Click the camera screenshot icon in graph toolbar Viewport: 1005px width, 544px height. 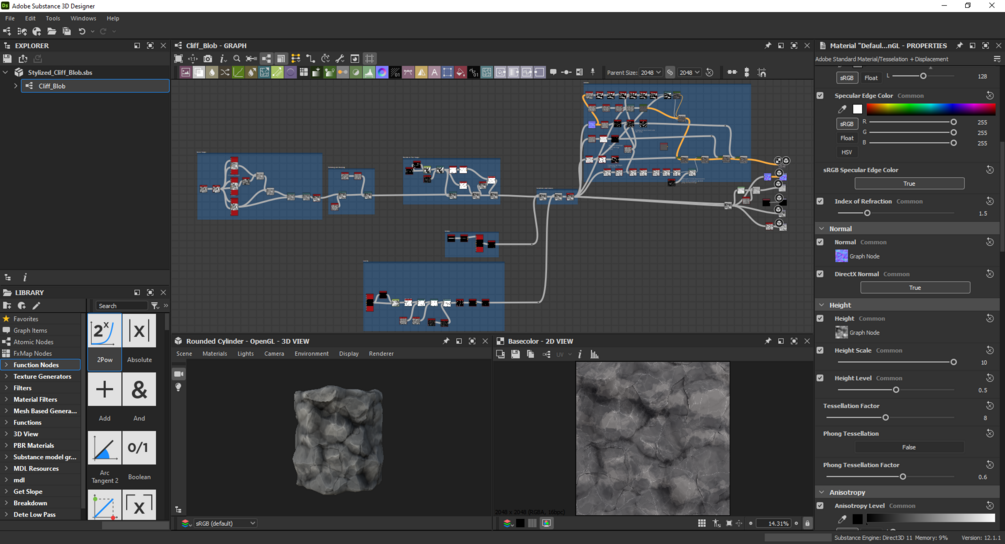tap(208, 59)
